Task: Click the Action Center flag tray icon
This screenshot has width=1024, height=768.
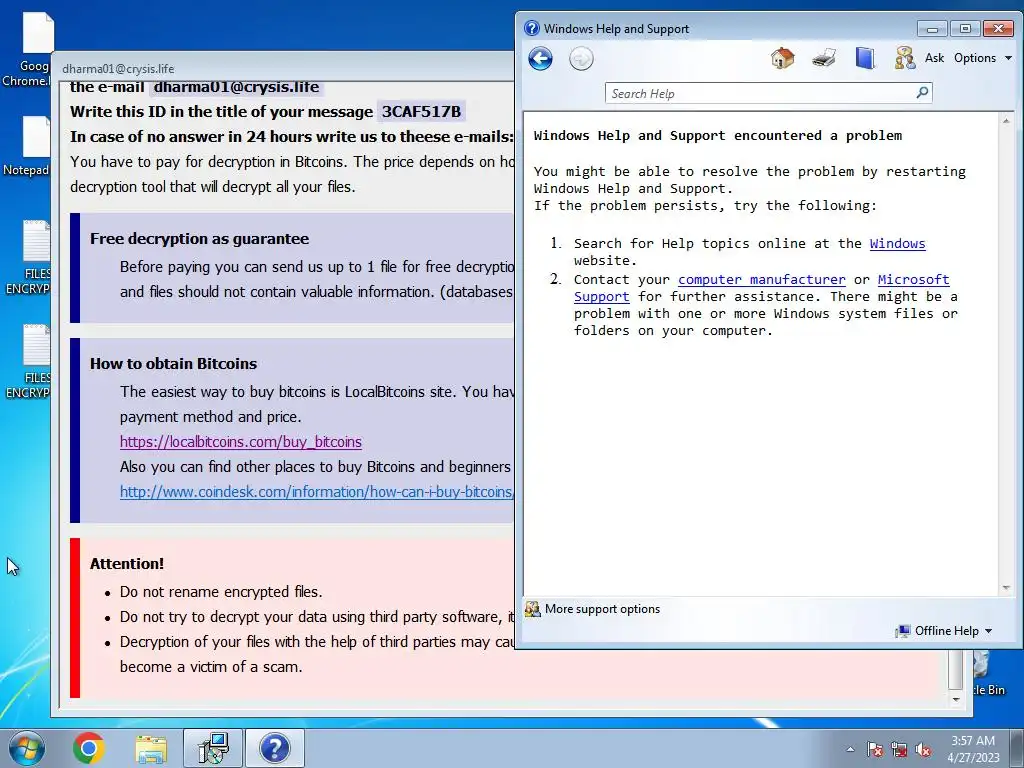Action: click(875, 749)
